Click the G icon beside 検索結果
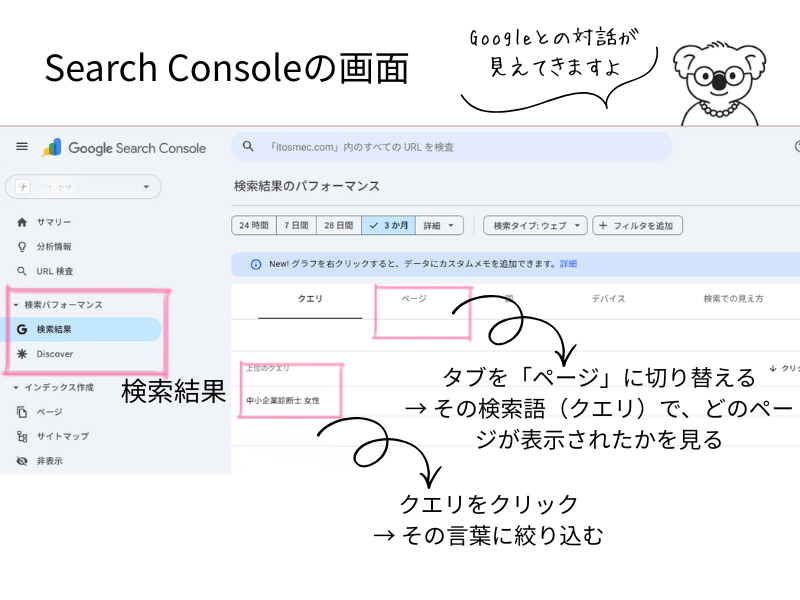The image size is (800, 600). pyautogui.click(x=21, y=329)
